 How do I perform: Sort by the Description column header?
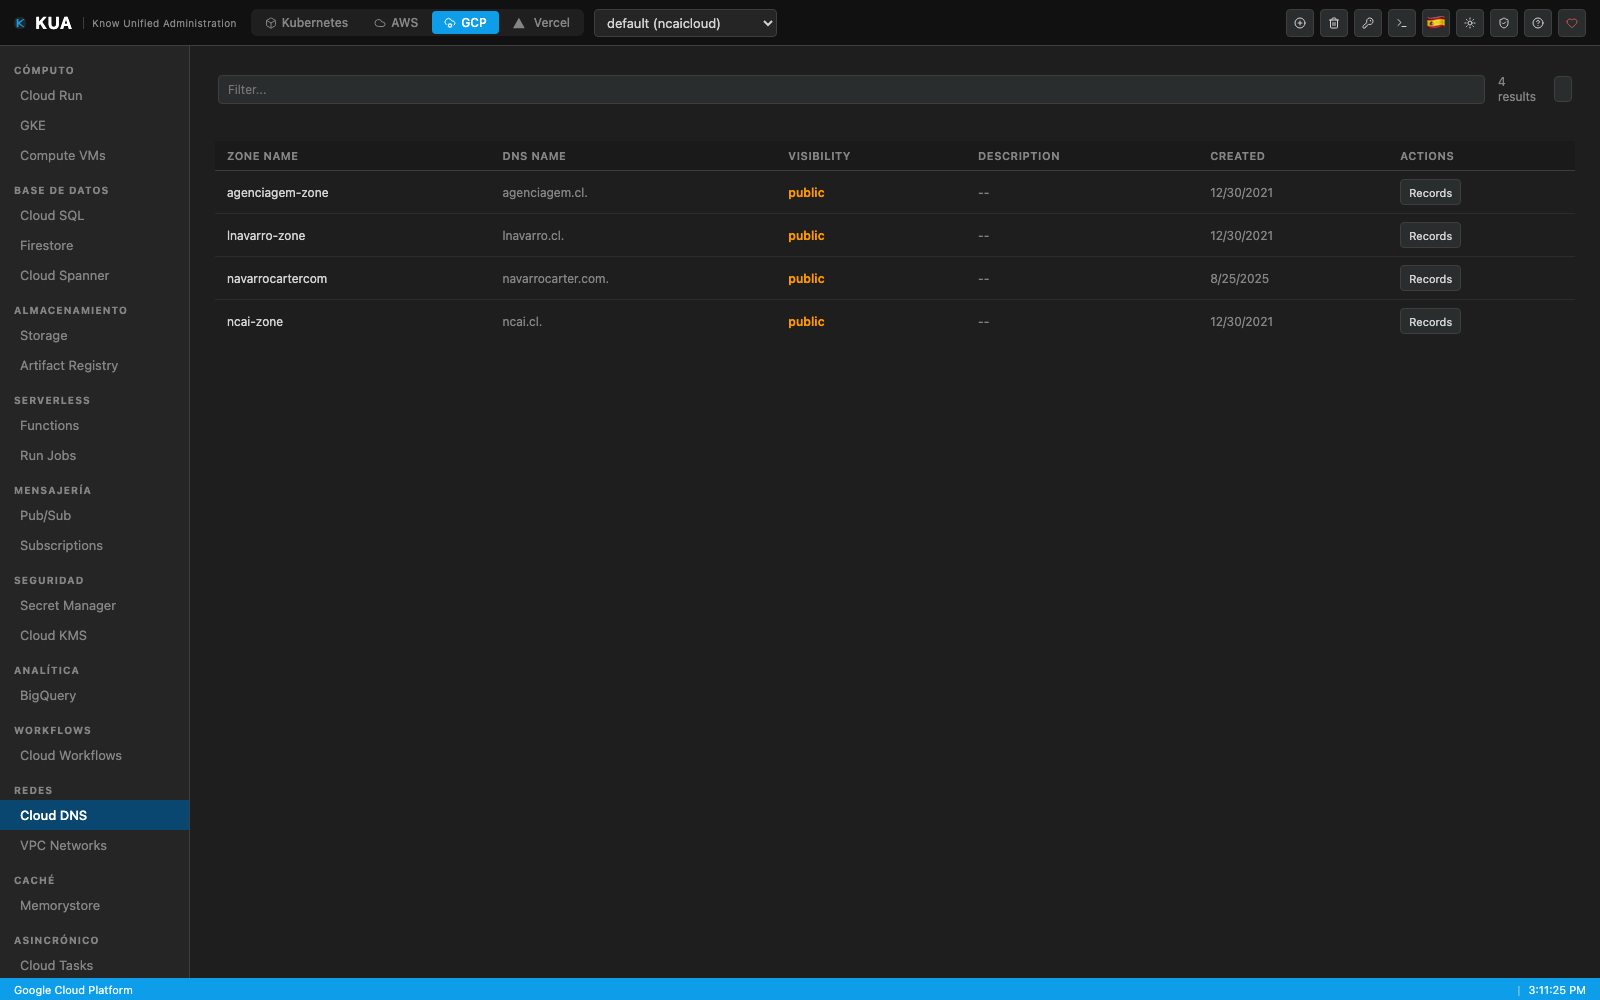click(1018, 156)
